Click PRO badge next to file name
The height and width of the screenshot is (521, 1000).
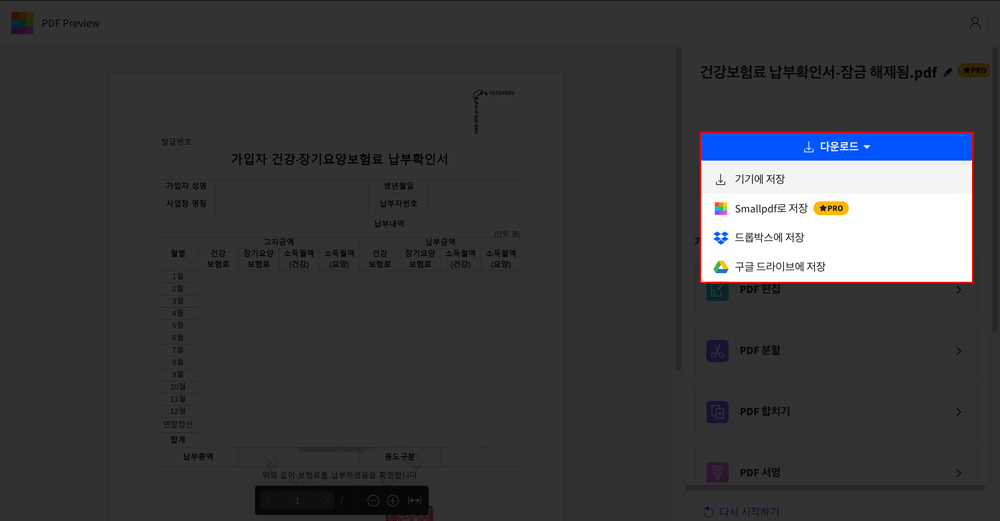click(974, 70)
